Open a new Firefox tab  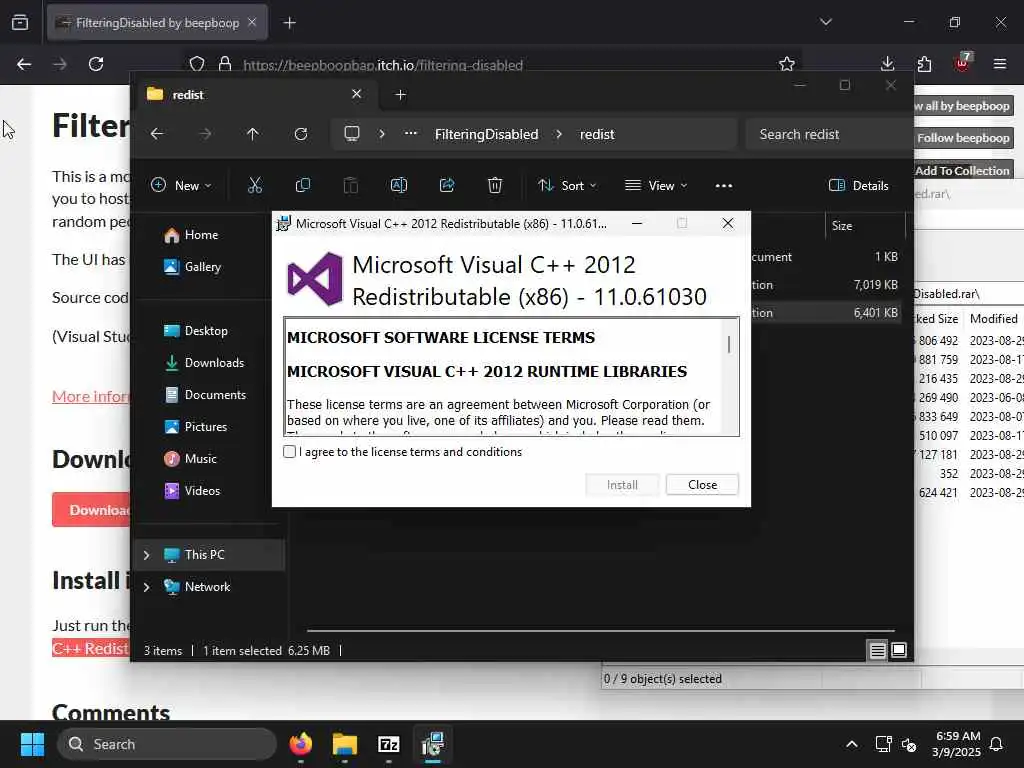point(289,23)
